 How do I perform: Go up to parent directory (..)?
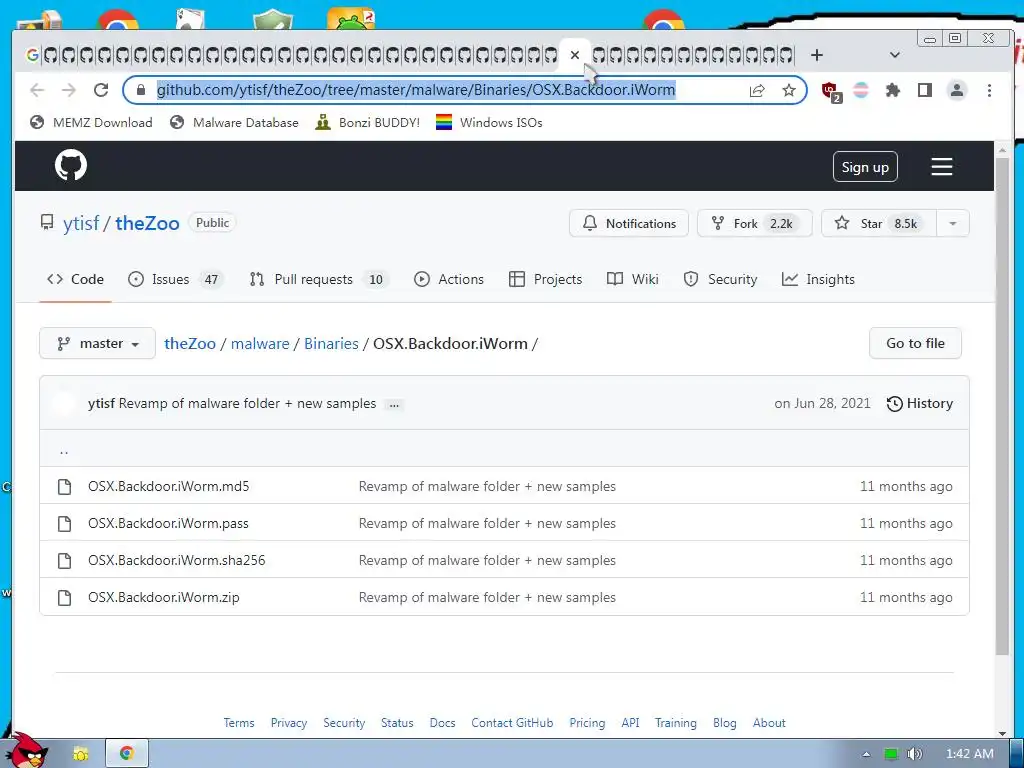64,449
